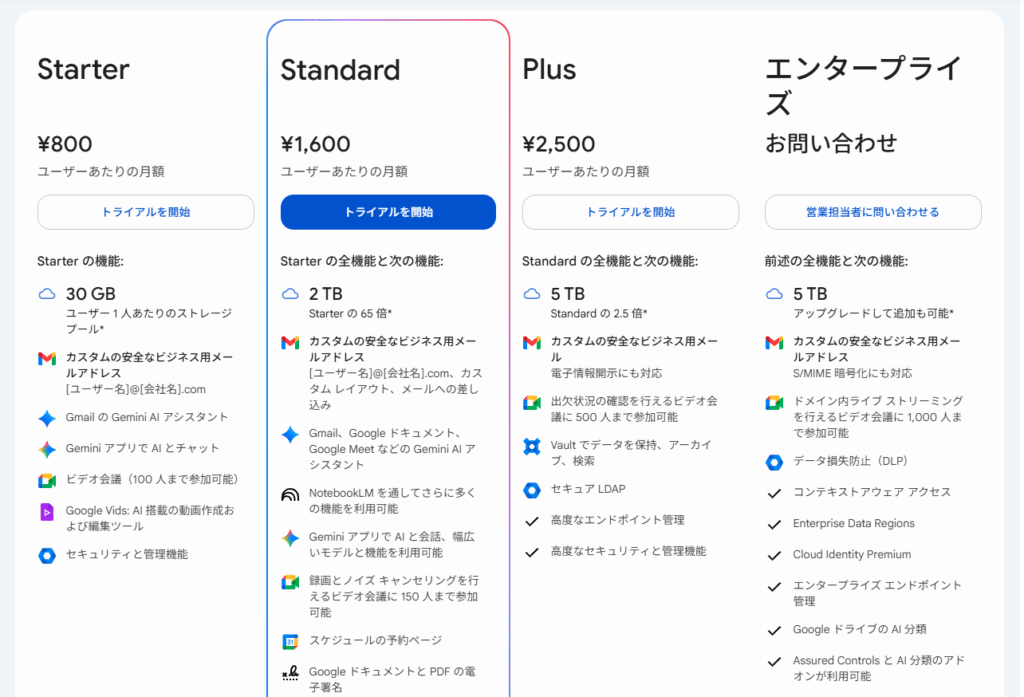1024x697 pixels.
Task: Click the Plus plan トライアルを開始 button
Action: click(x=630, y=212)
